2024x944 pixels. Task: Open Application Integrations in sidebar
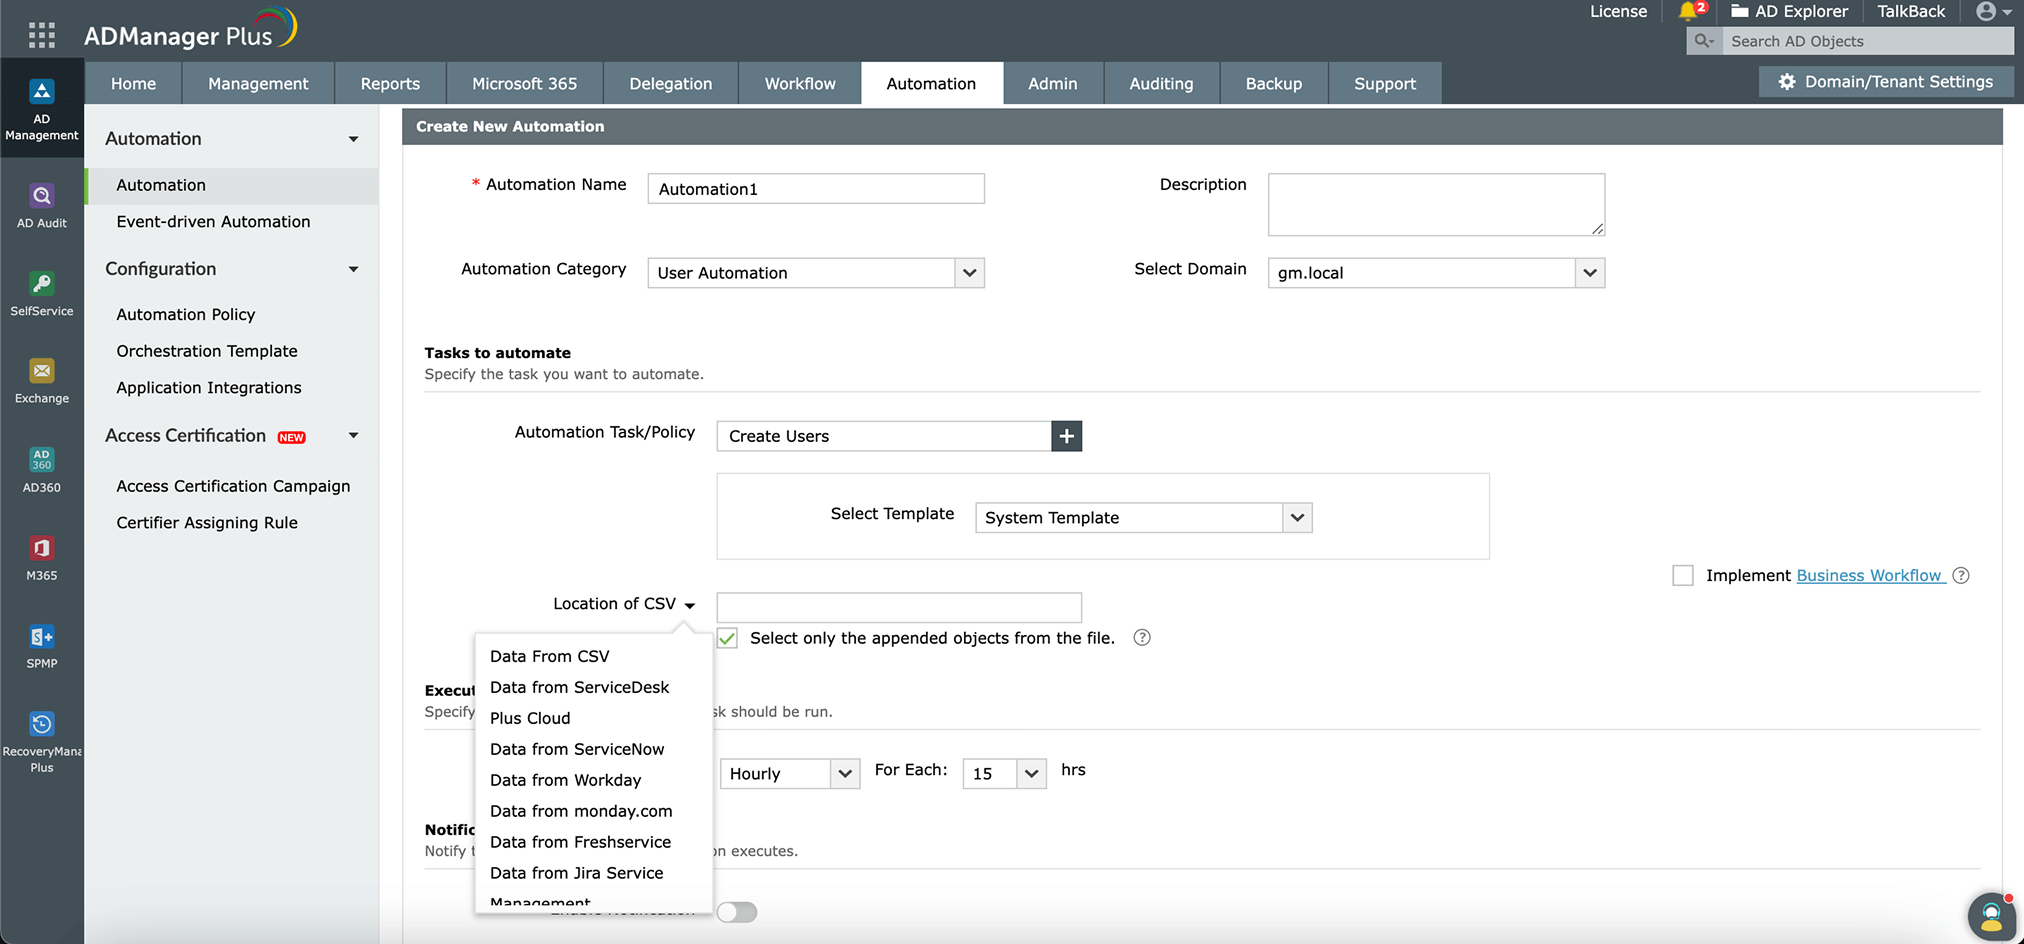point(209,388)
